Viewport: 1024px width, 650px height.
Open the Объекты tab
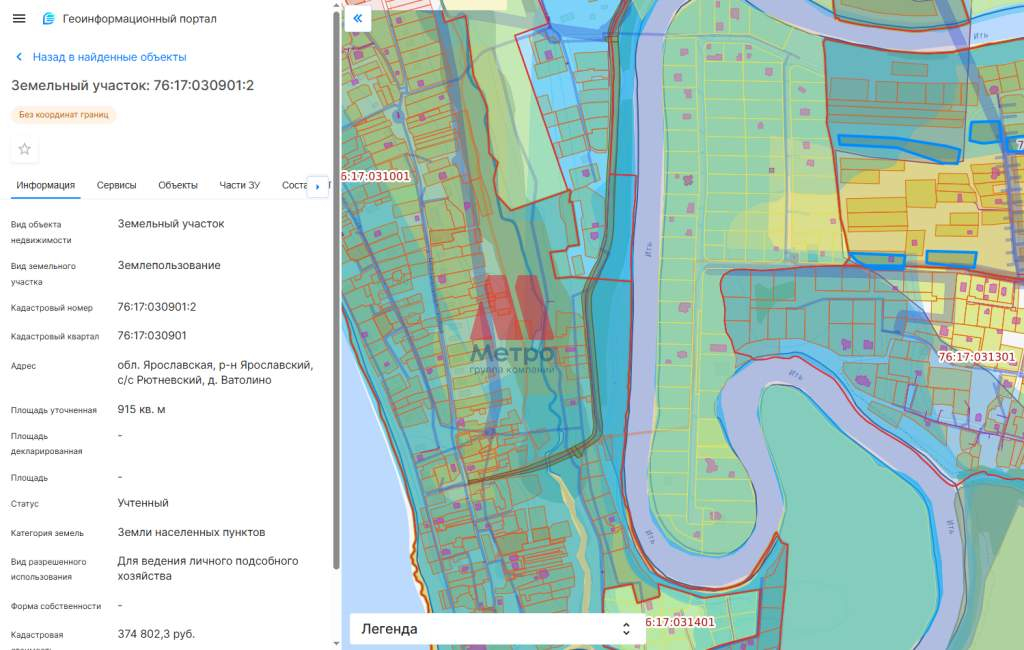point(178,185)
